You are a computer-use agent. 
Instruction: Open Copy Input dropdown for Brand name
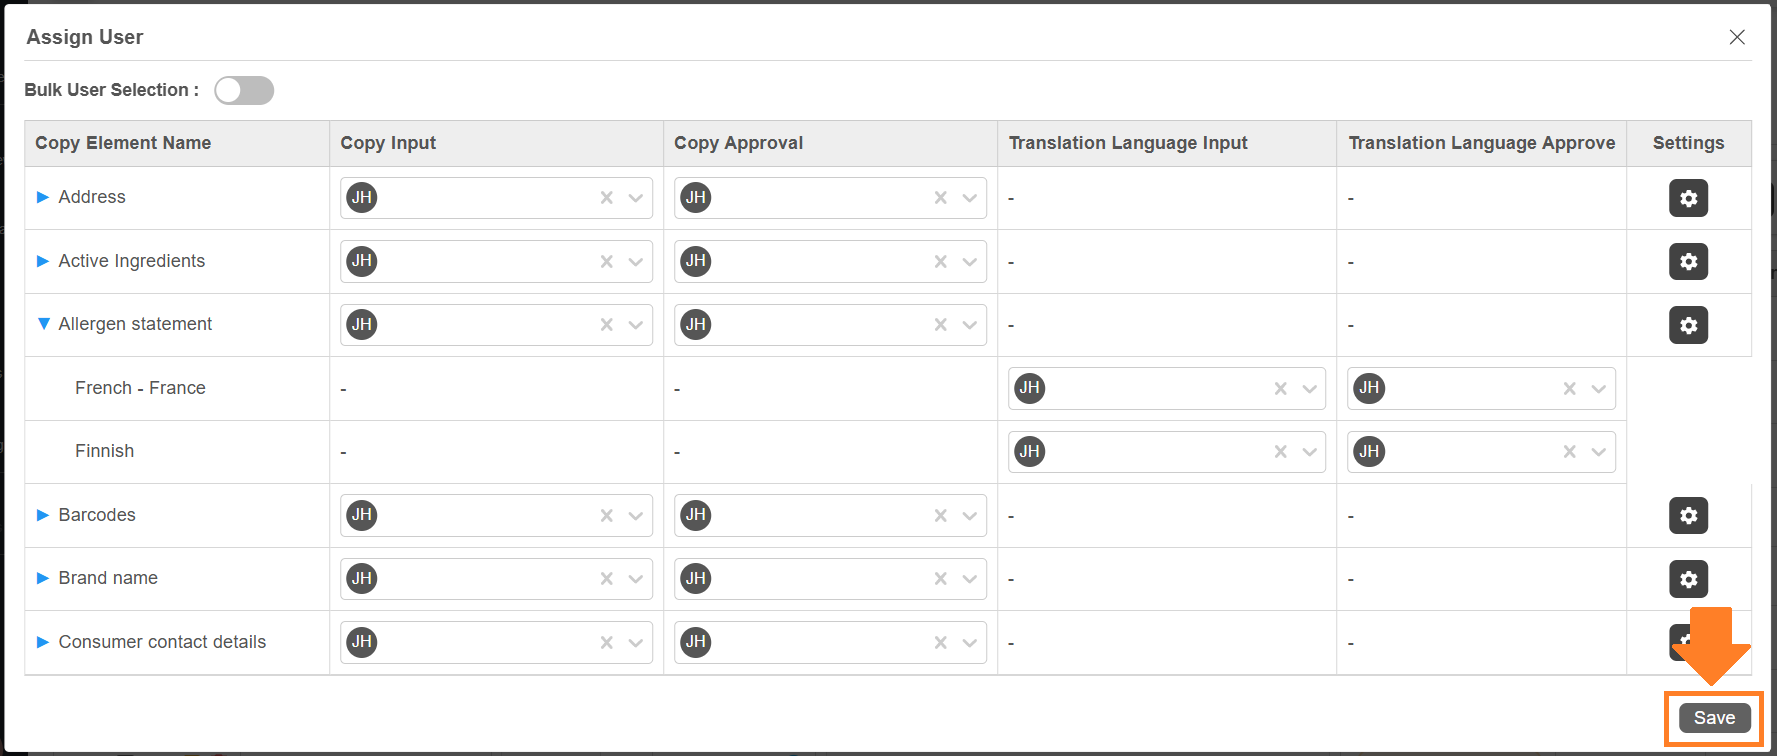coord(635,579)
